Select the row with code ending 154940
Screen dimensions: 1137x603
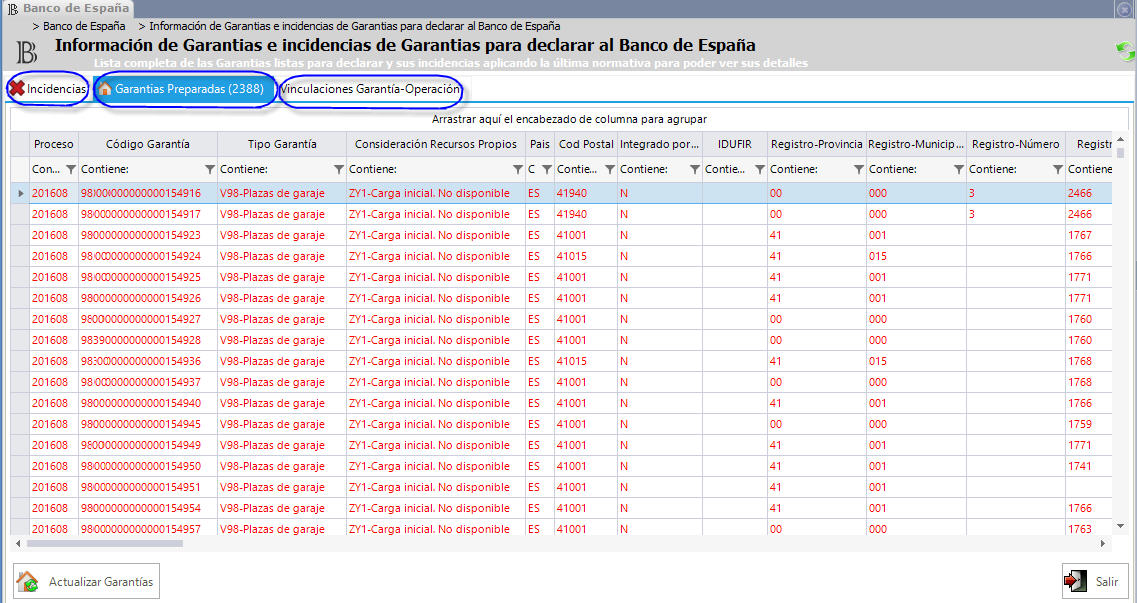(x=561, y=404)
